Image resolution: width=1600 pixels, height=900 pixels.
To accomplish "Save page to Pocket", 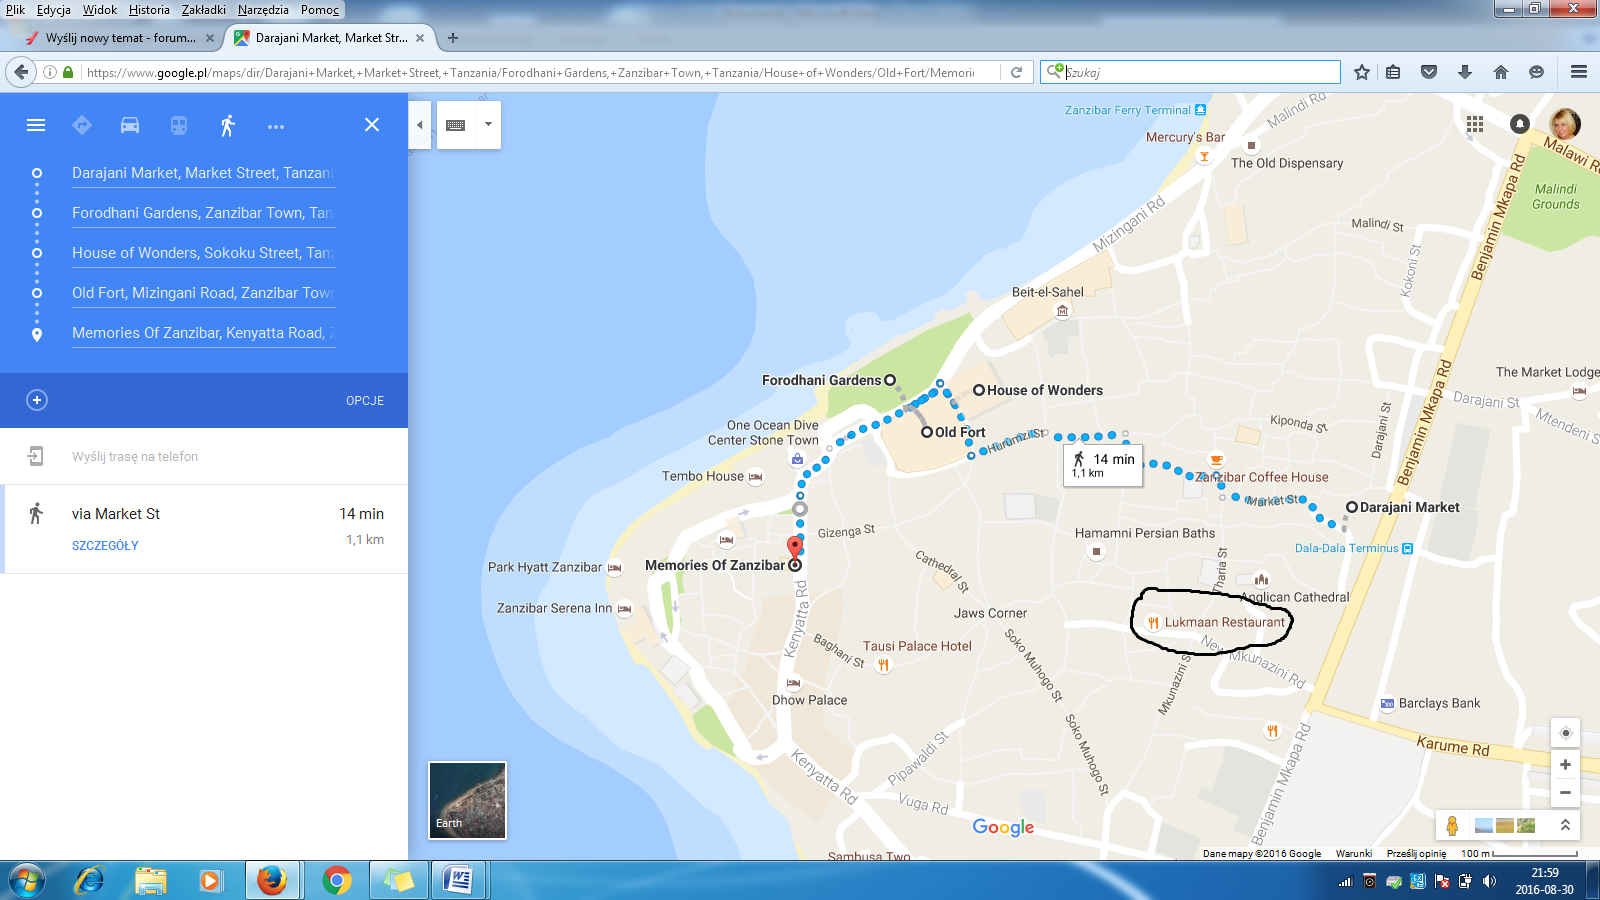I will [1429, 72].
